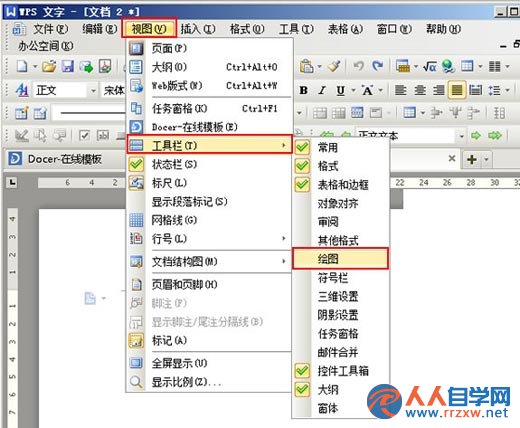Click the Italic formatting icon

point(322,90)
